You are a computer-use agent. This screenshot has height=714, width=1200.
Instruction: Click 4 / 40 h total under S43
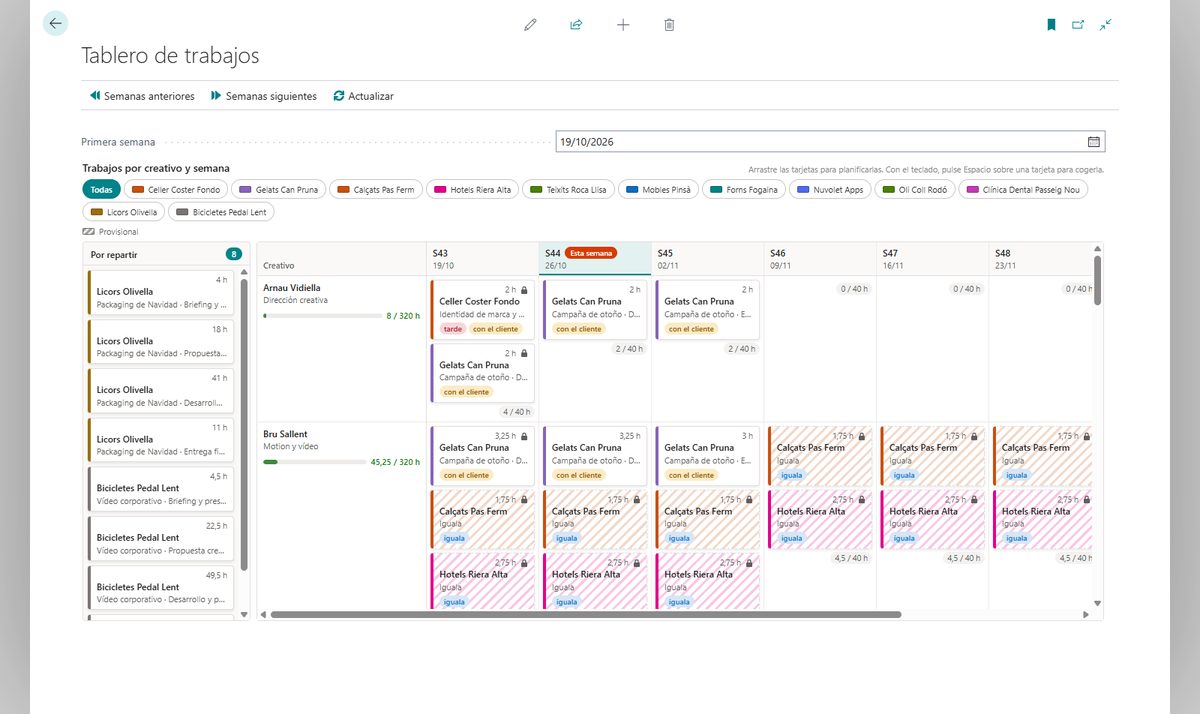pos(516,411)
